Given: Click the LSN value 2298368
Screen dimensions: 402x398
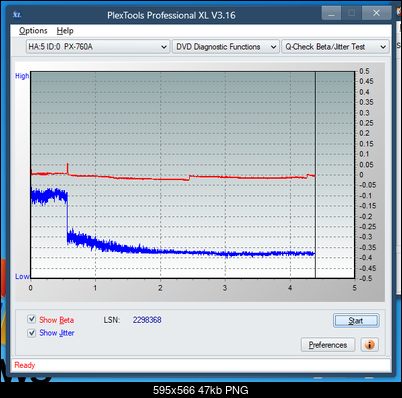Looking at the screenshot, I should [147, 320].
